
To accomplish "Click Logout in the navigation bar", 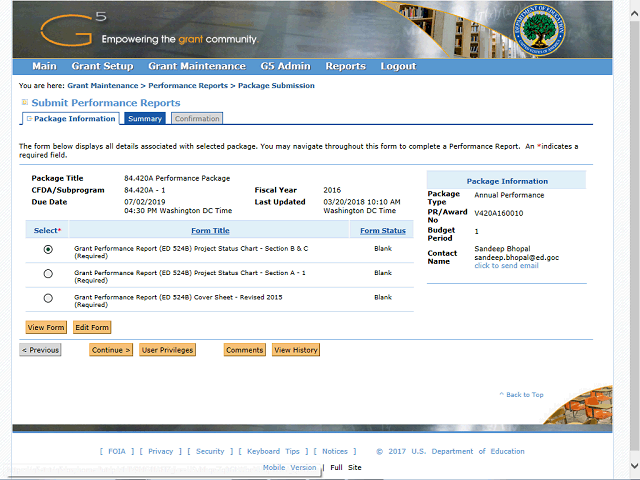I will pos(398,66).
